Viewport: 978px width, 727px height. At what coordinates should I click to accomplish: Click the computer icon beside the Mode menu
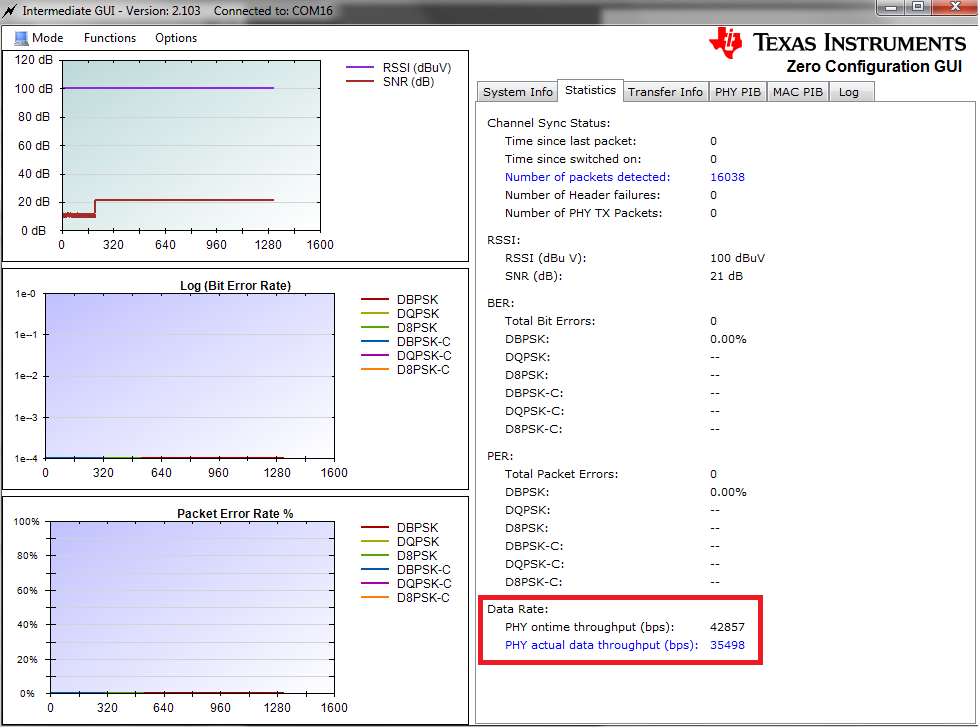click(21, 38)
